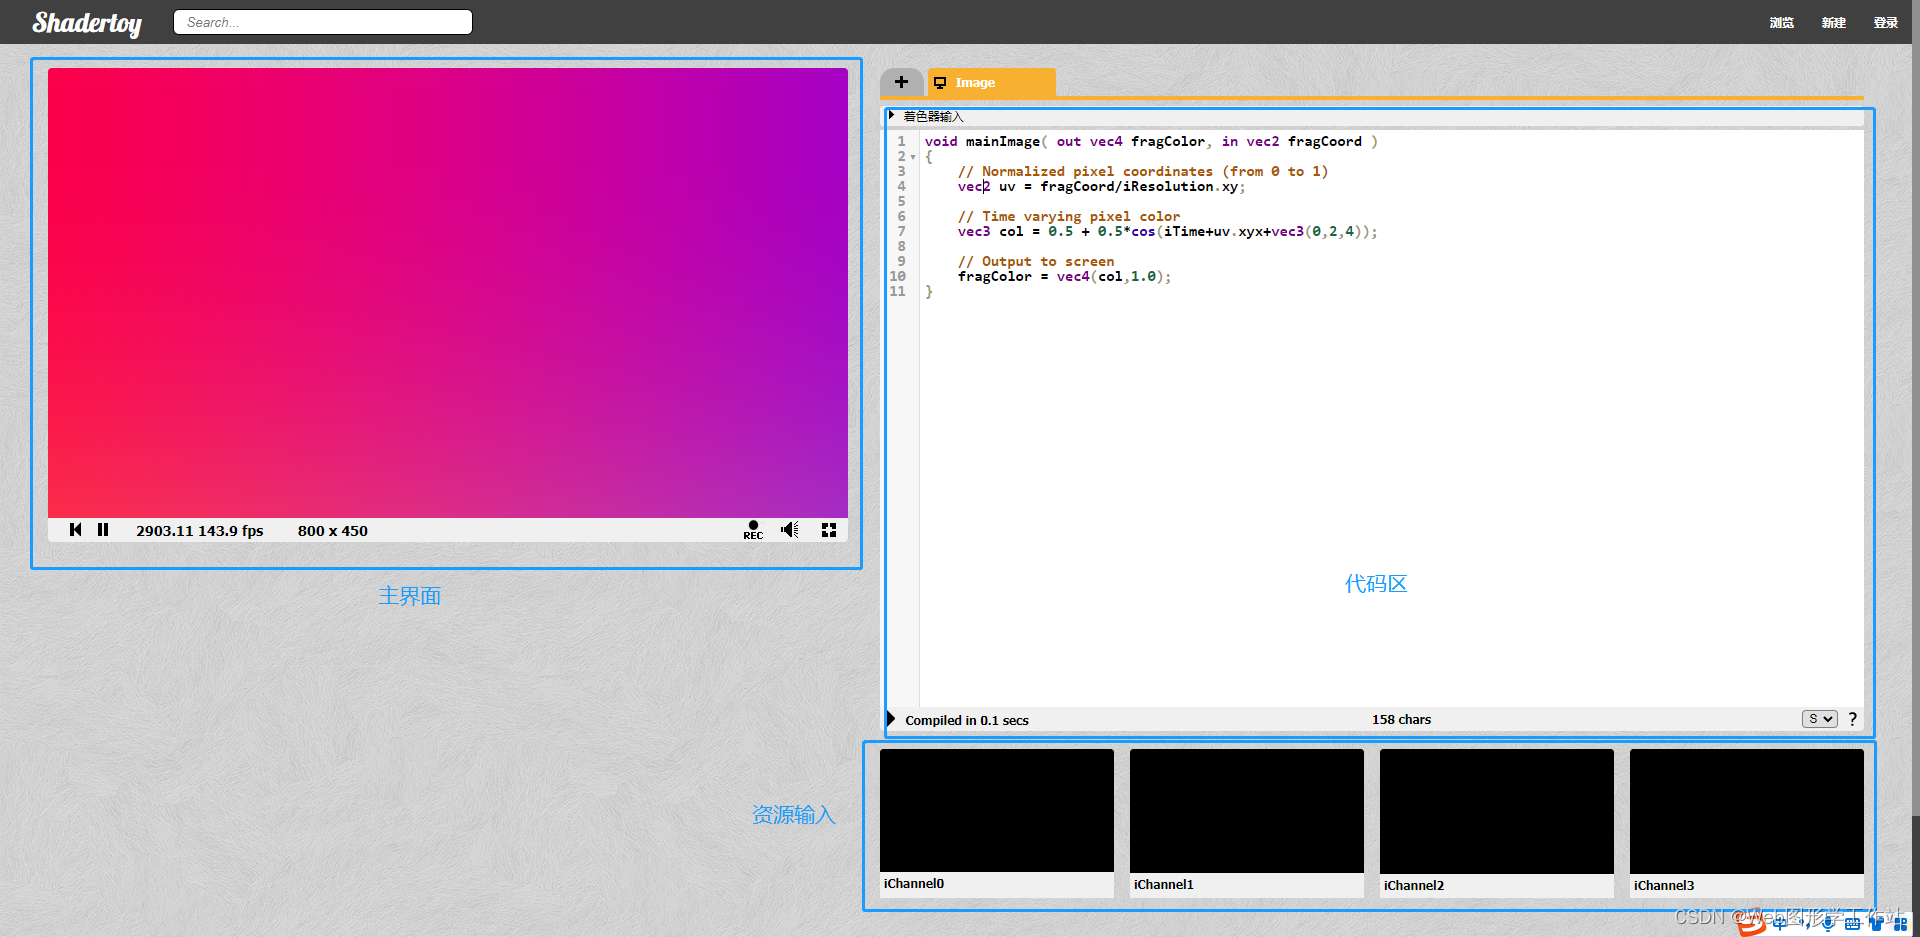Click the '158 chars' counter

(1401, 719)
